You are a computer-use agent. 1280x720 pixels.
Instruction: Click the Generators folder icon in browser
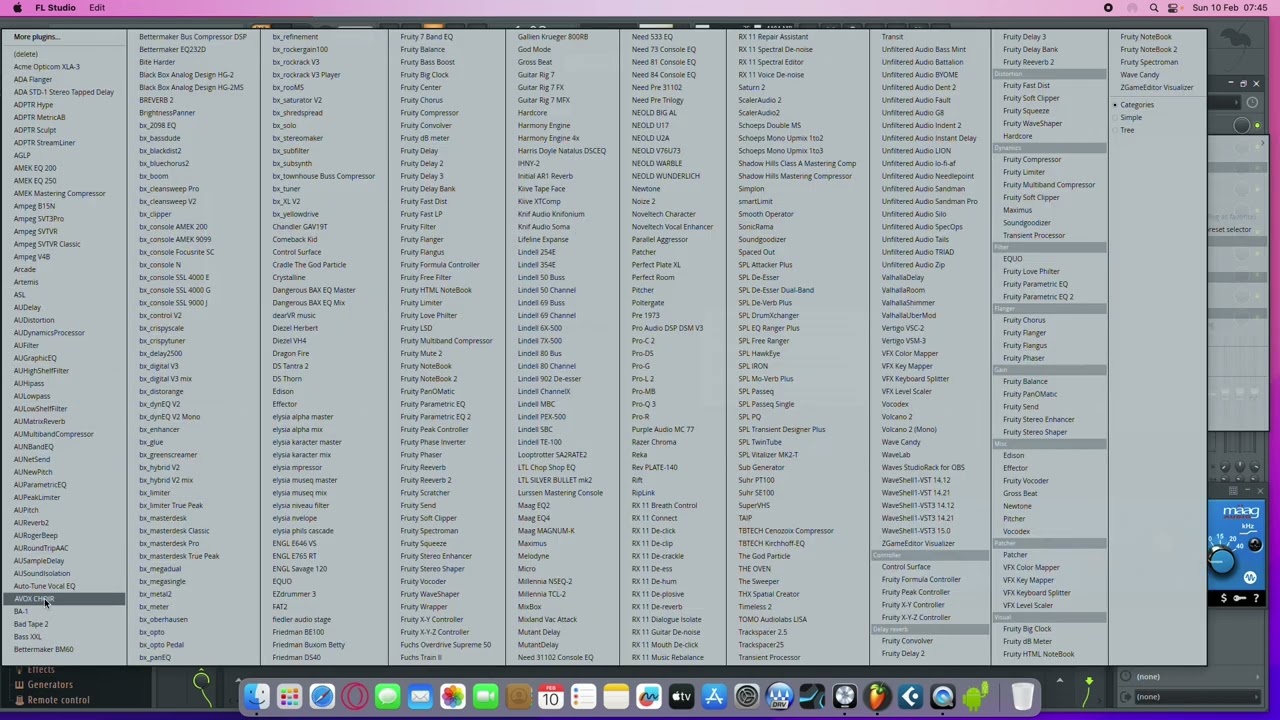pos(18,685)
